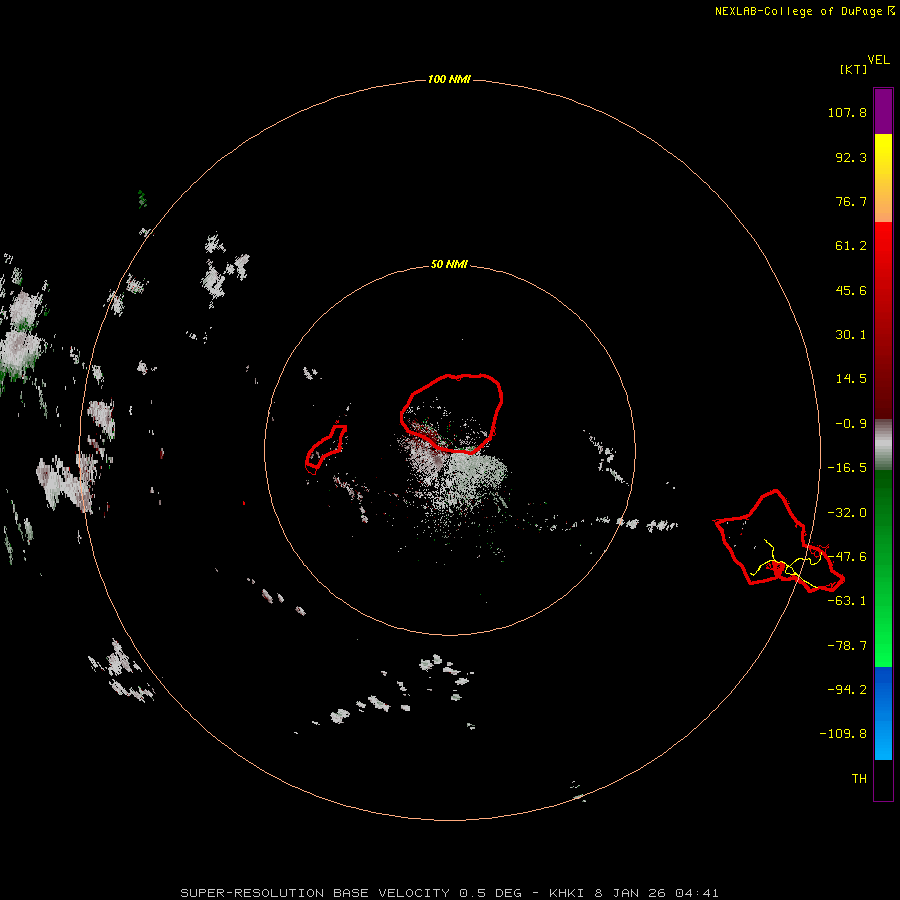Click the 92.3 velocity scale value
Image resolution: width=900 pixels, height=900 pixels.
(851, 157)
